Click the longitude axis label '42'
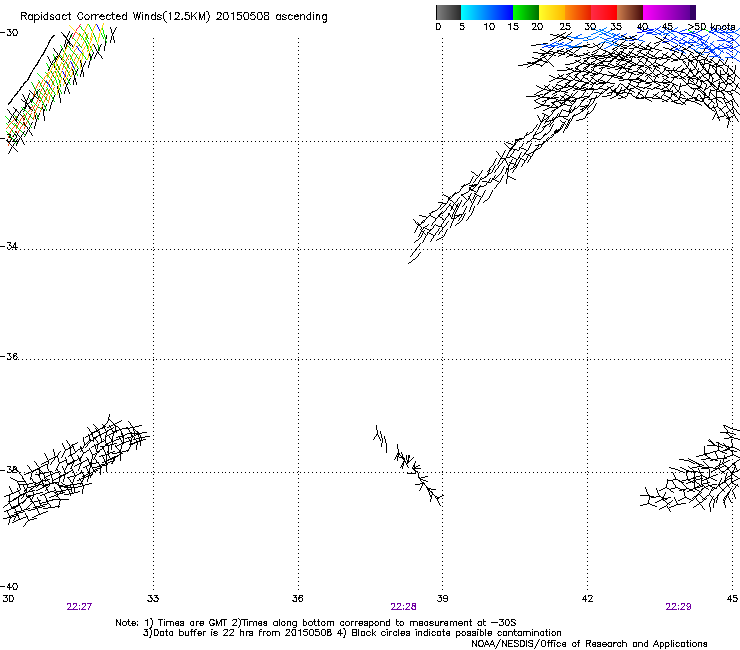This screenshot has width=740, height=650. [x=587, y=599]
